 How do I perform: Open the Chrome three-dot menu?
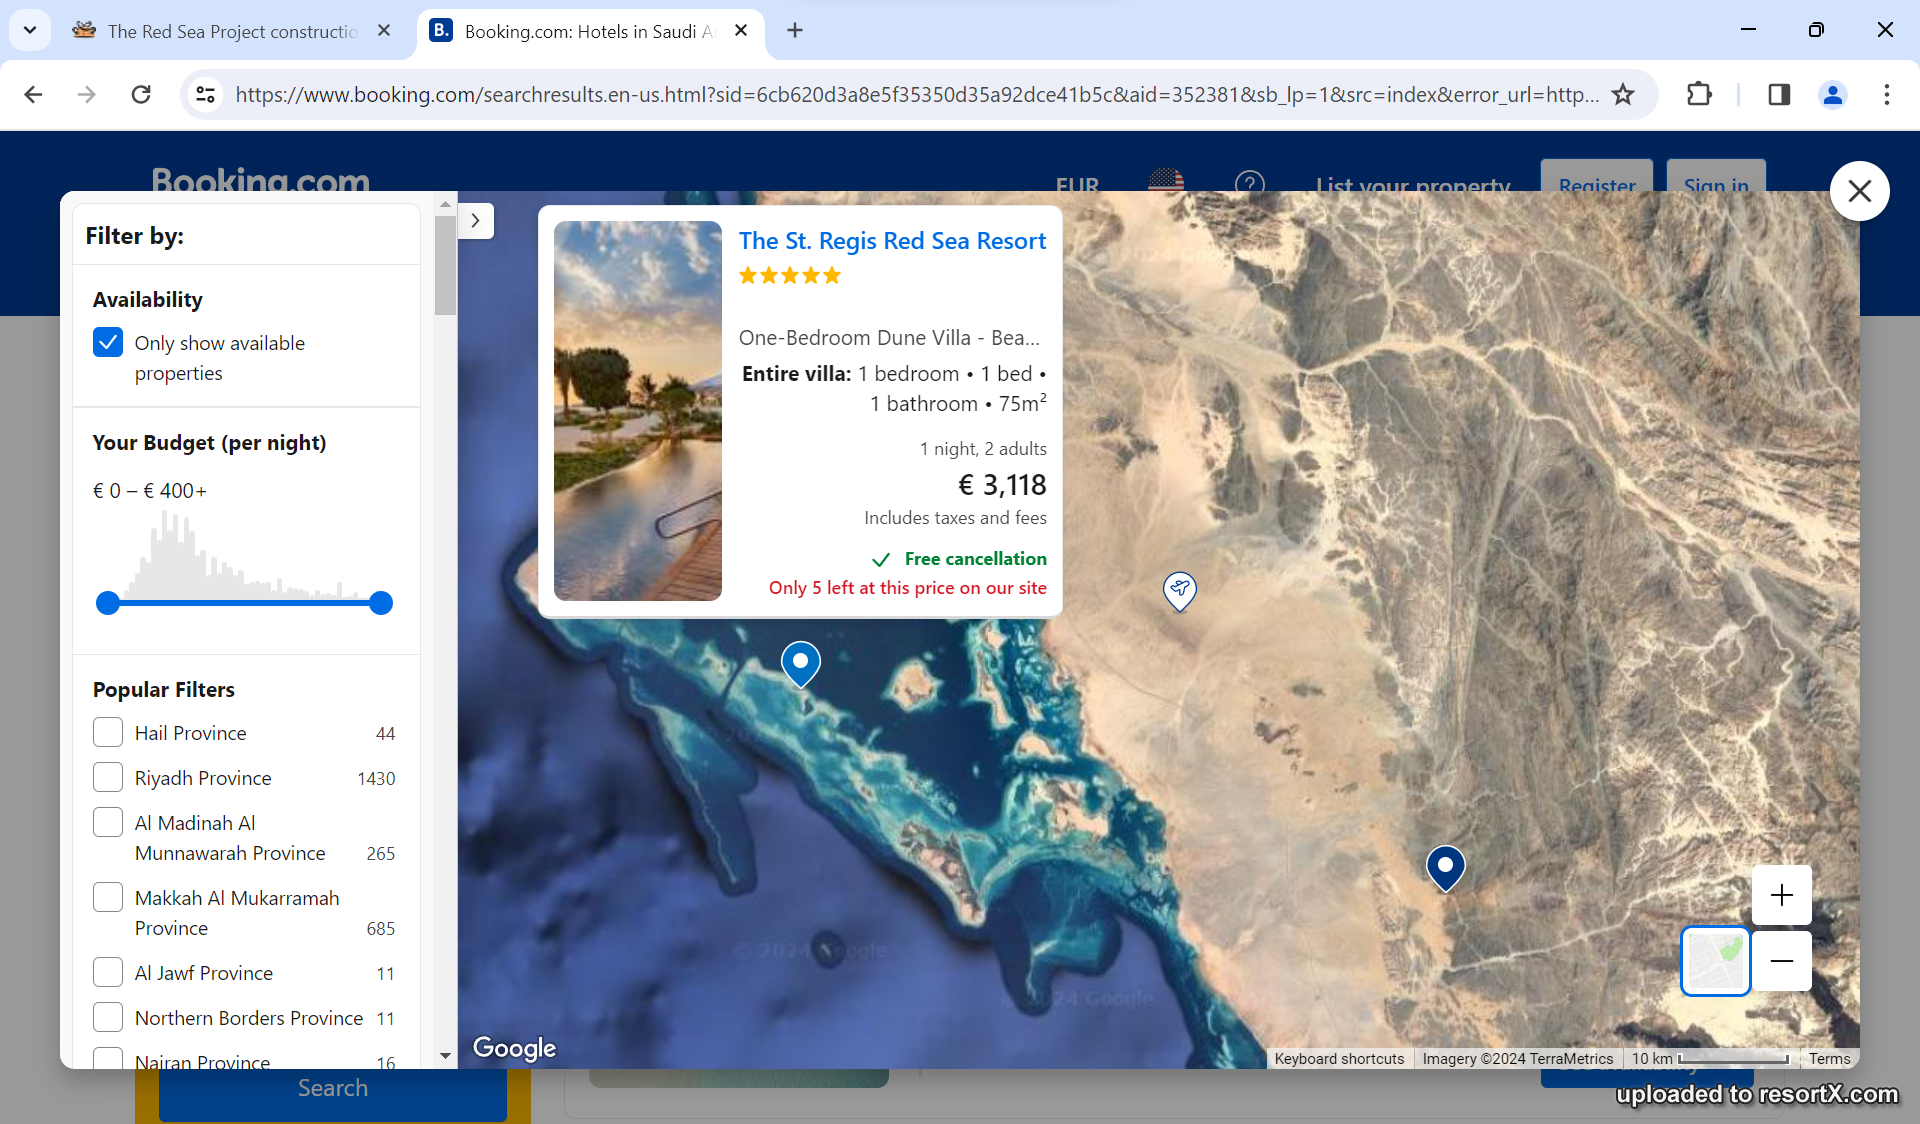coord(1887,94)
